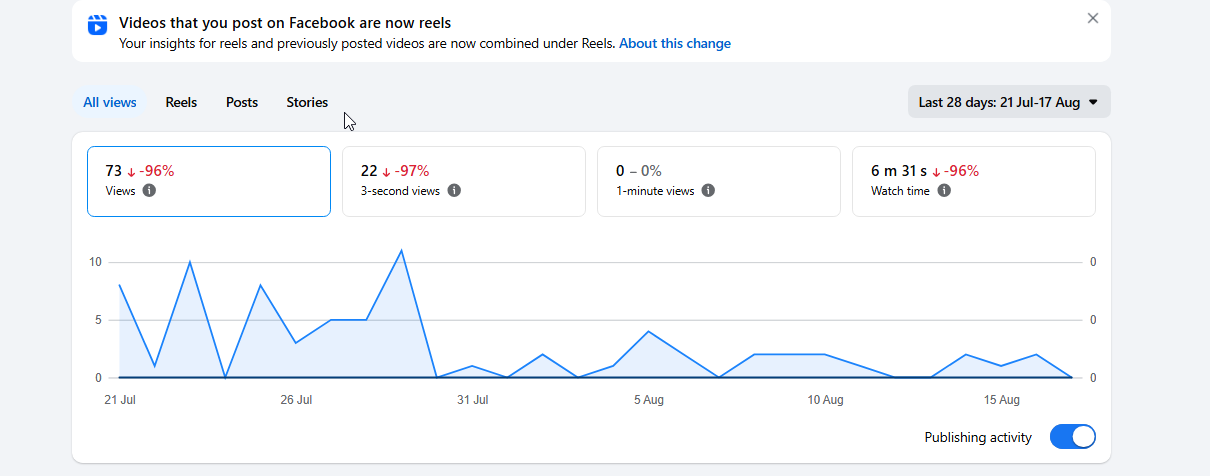Switch to the Posts tab
This screenshot has height=476, width=1210.
[x=242, y=102]
